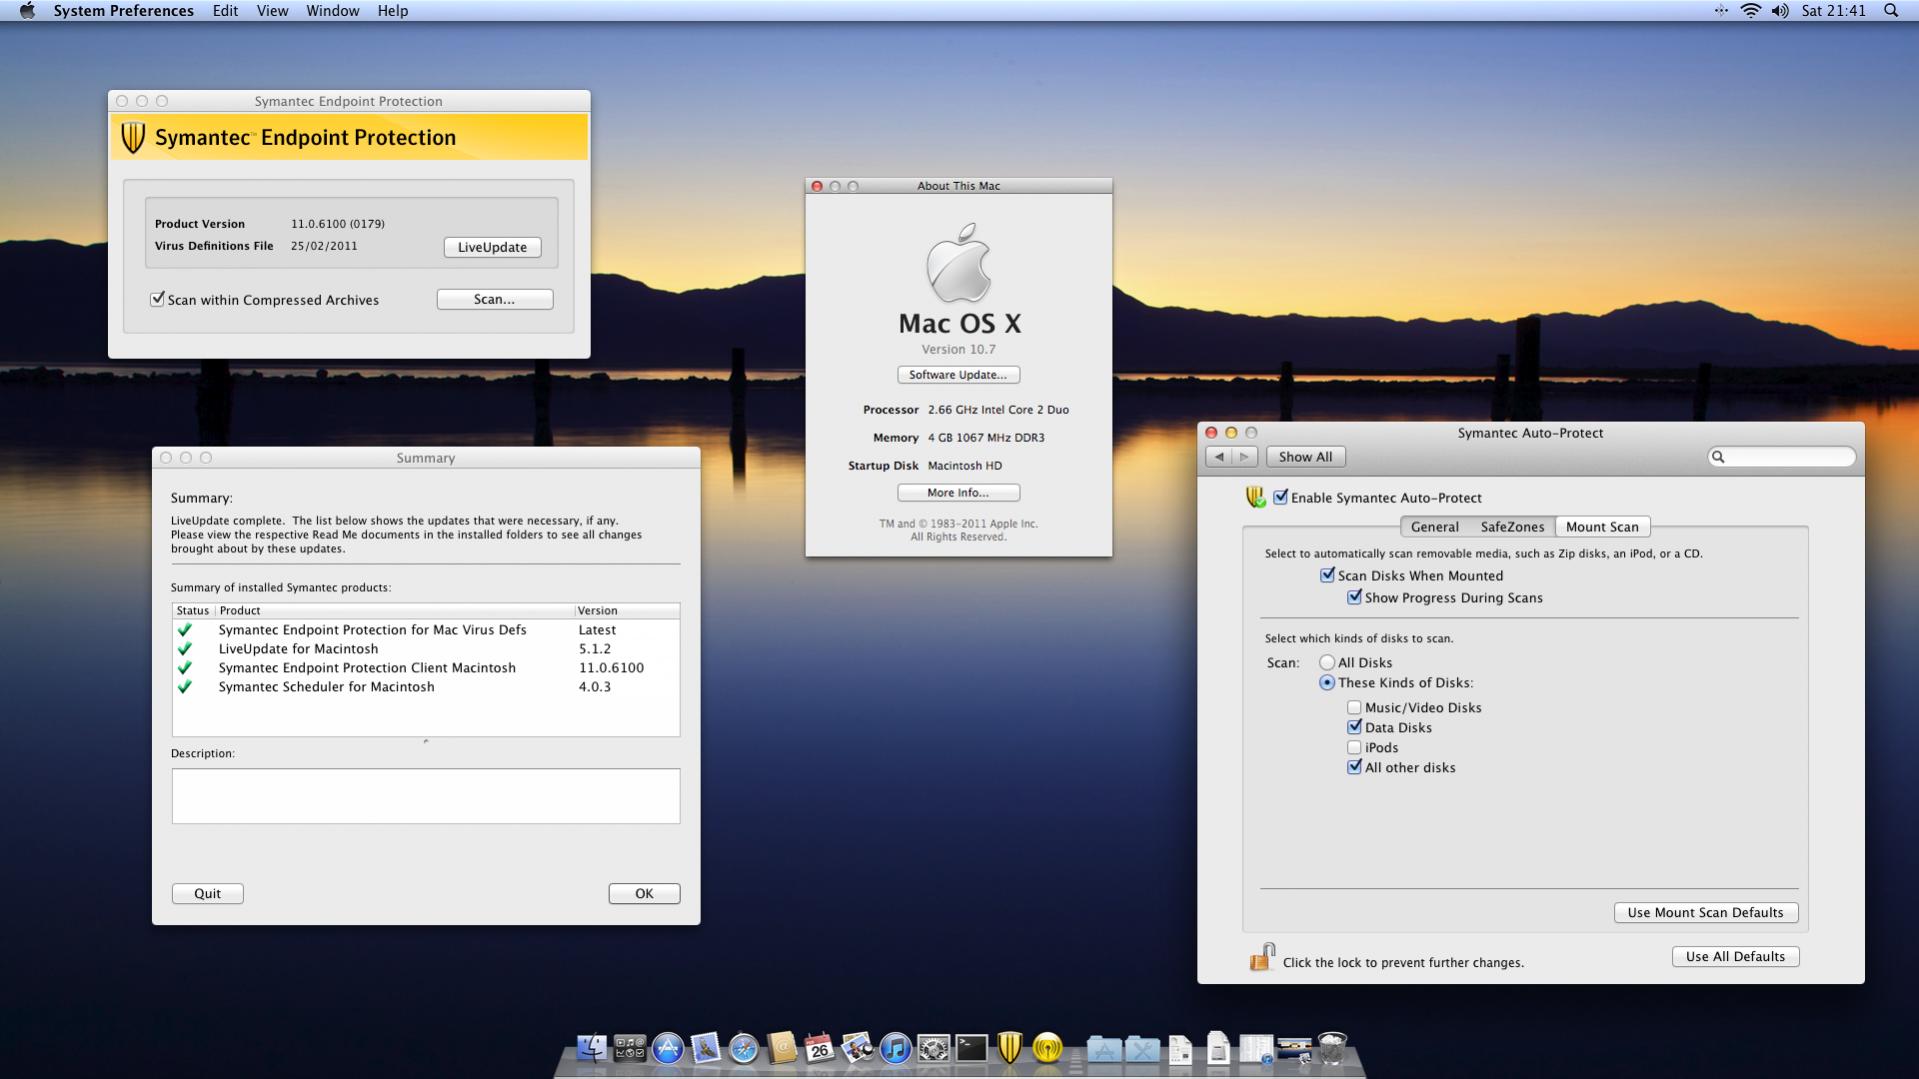Open iCal calendar icon in Dock
Viewport: 1919px width, 1079px height.
click(820, 1047)
